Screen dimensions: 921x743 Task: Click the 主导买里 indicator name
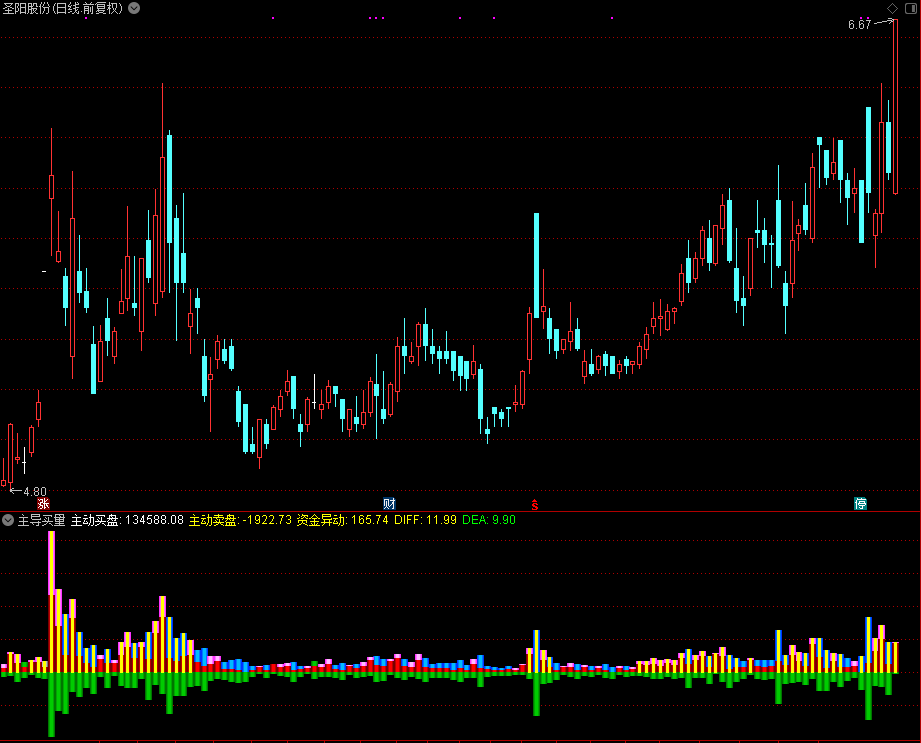(41, 520)
